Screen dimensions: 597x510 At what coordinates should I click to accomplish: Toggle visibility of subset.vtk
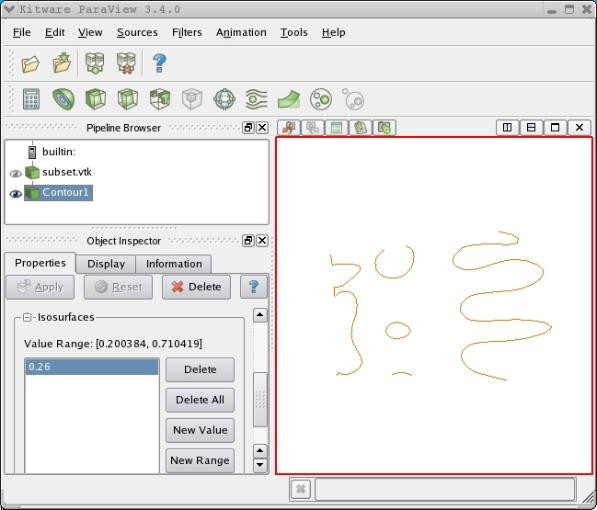pyautogui.click(x=16, y=174)
